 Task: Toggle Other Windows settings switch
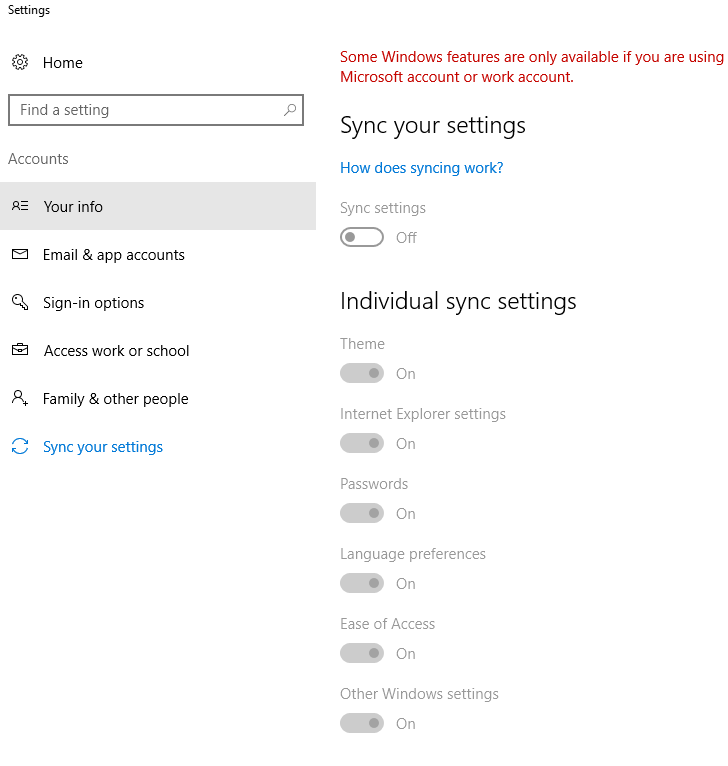point(362,723)
